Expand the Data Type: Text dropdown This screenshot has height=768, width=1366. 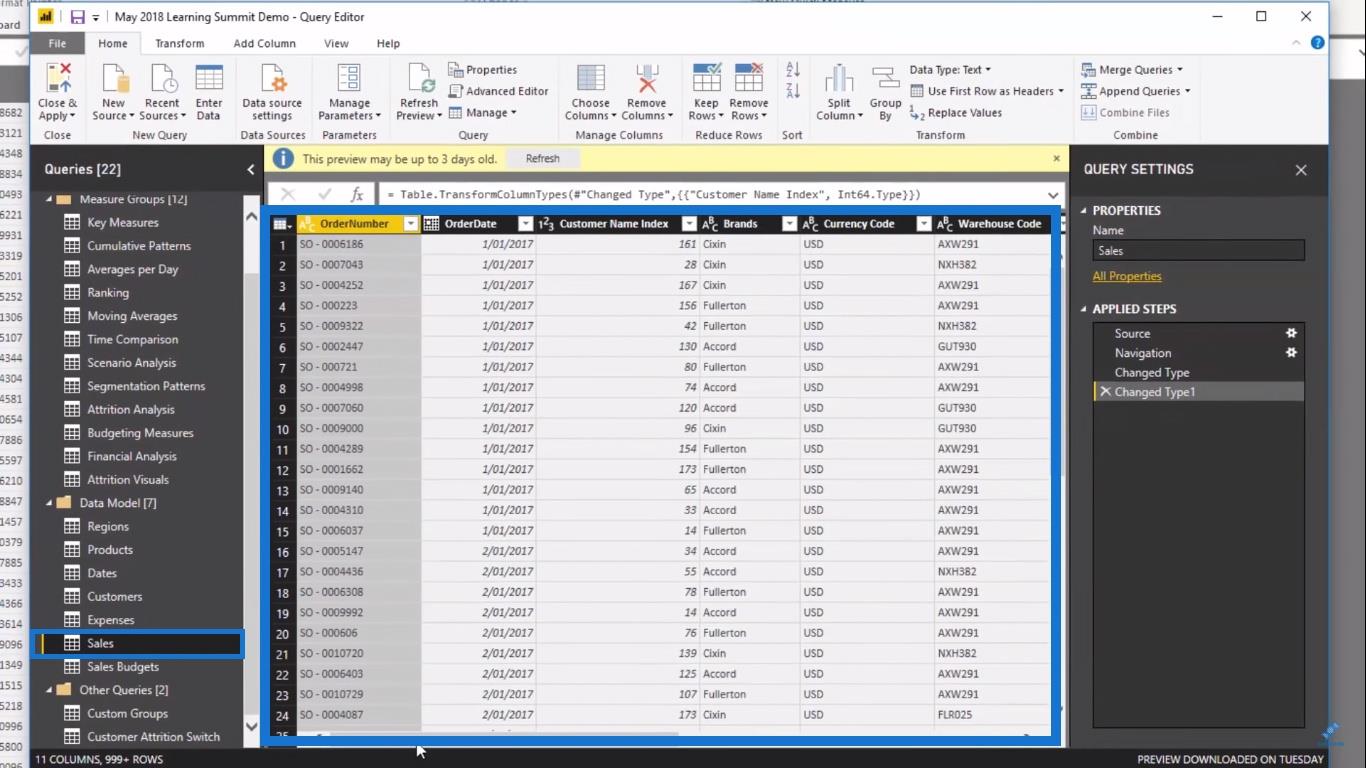(950, 70)
